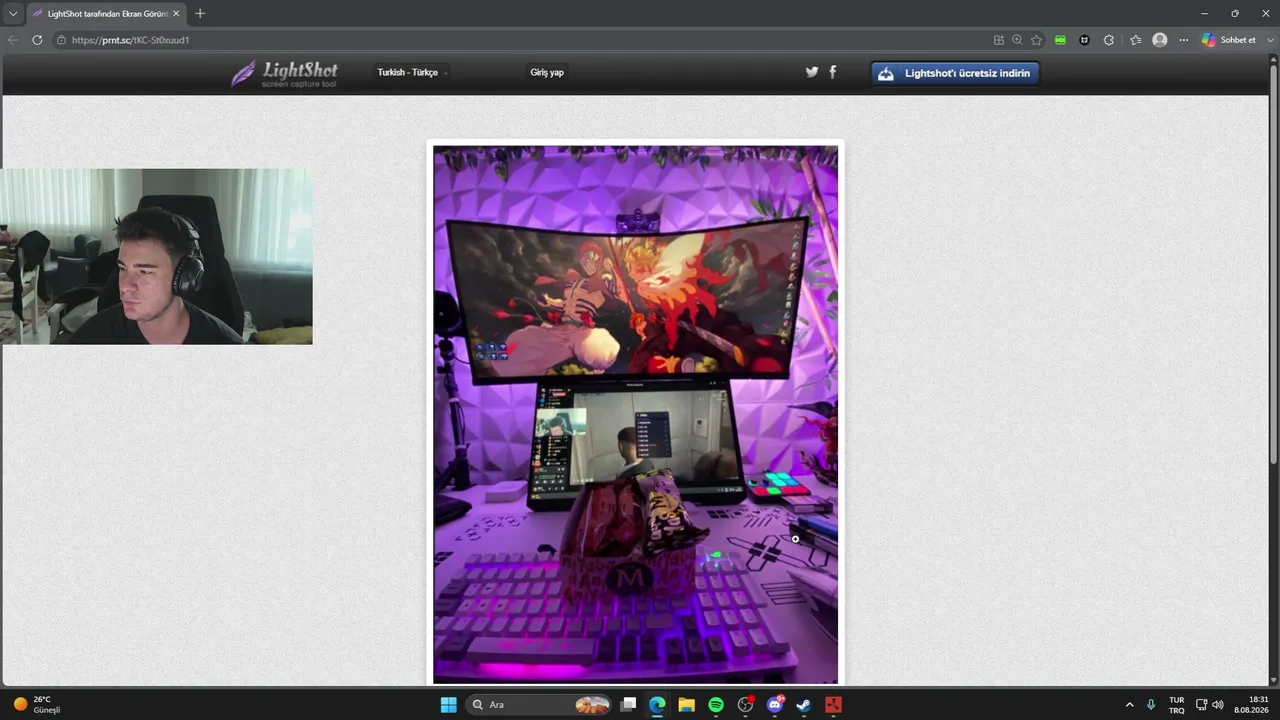Add page to favorites with star icon
Image resolution: width=1280 pixels, height=720 pixels.
pos(1036,40)
